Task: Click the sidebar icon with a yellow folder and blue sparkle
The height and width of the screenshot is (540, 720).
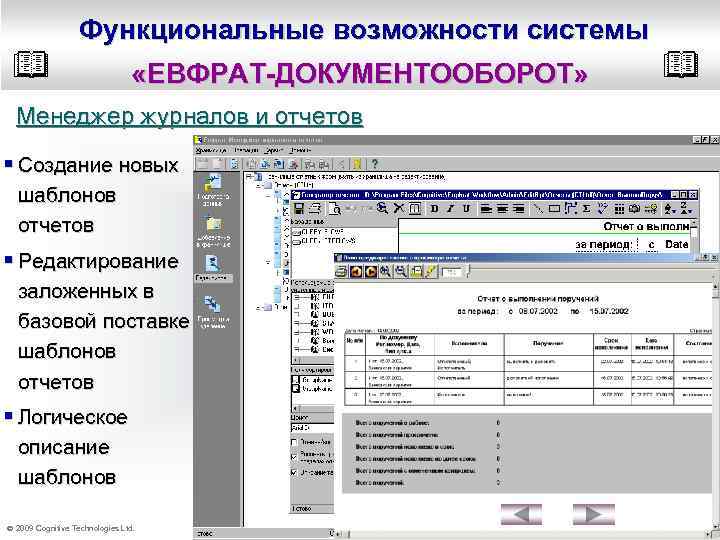Action: (x=214, y=224)
